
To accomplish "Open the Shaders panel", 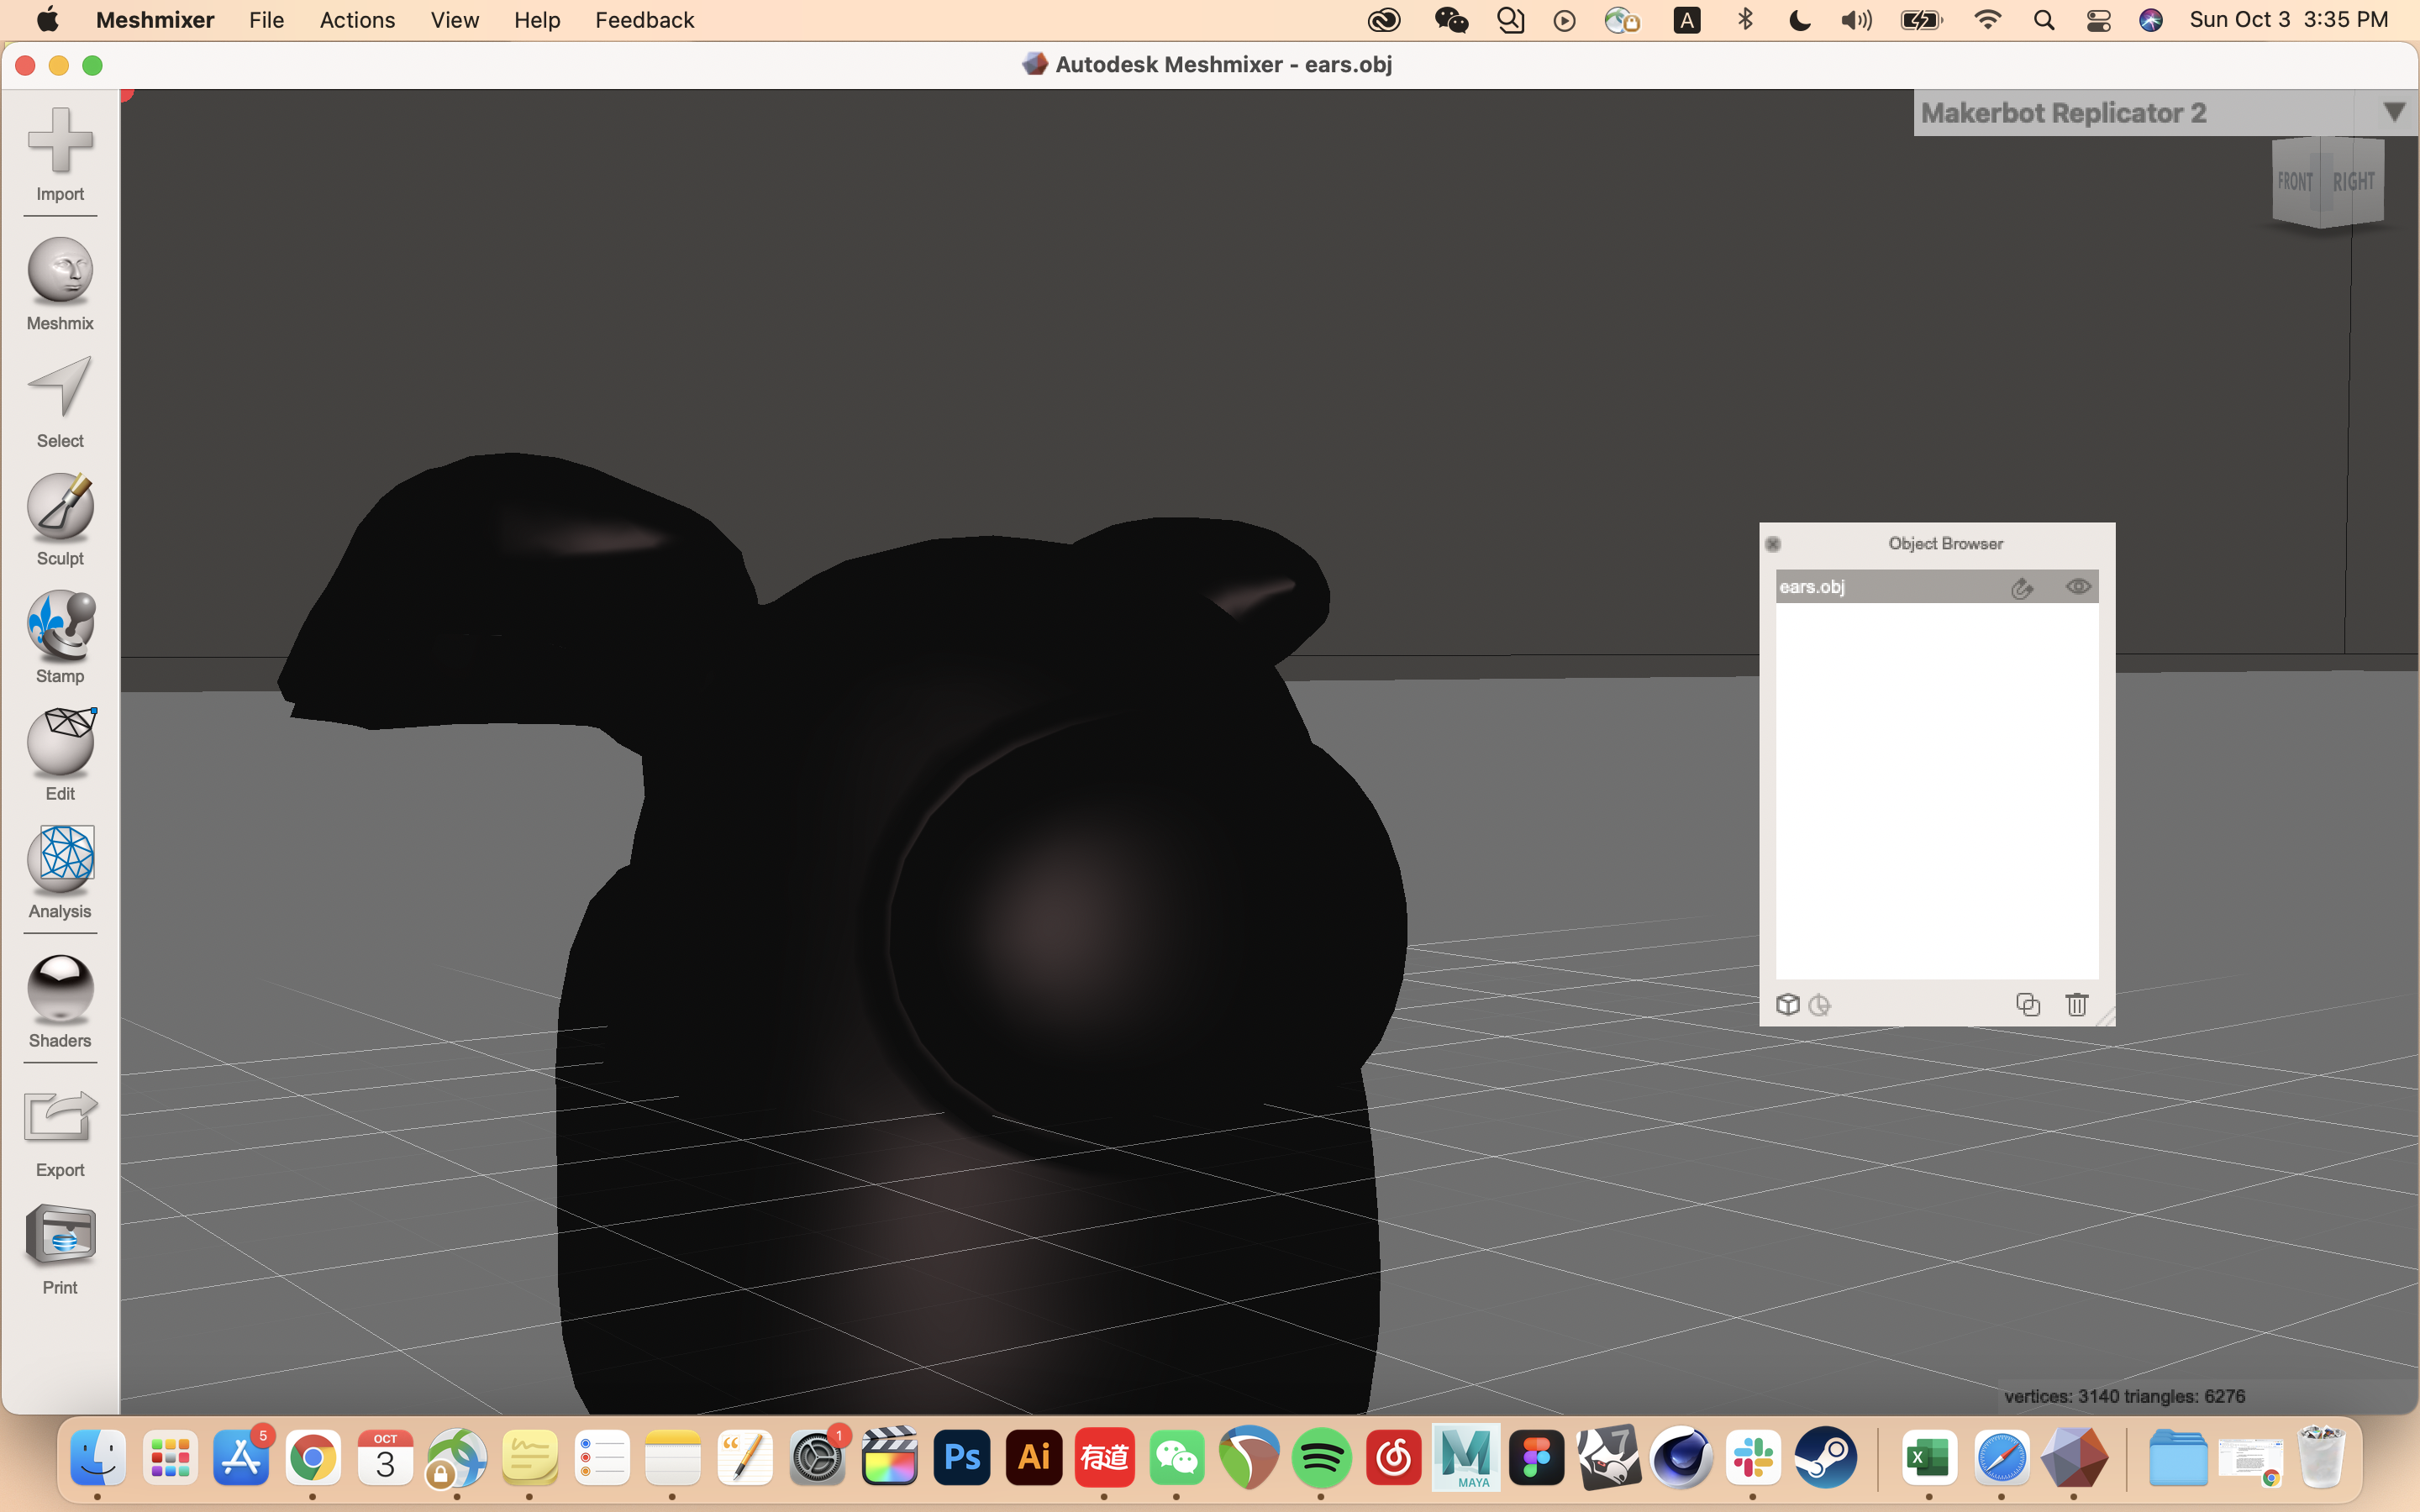I will [60, 998].
